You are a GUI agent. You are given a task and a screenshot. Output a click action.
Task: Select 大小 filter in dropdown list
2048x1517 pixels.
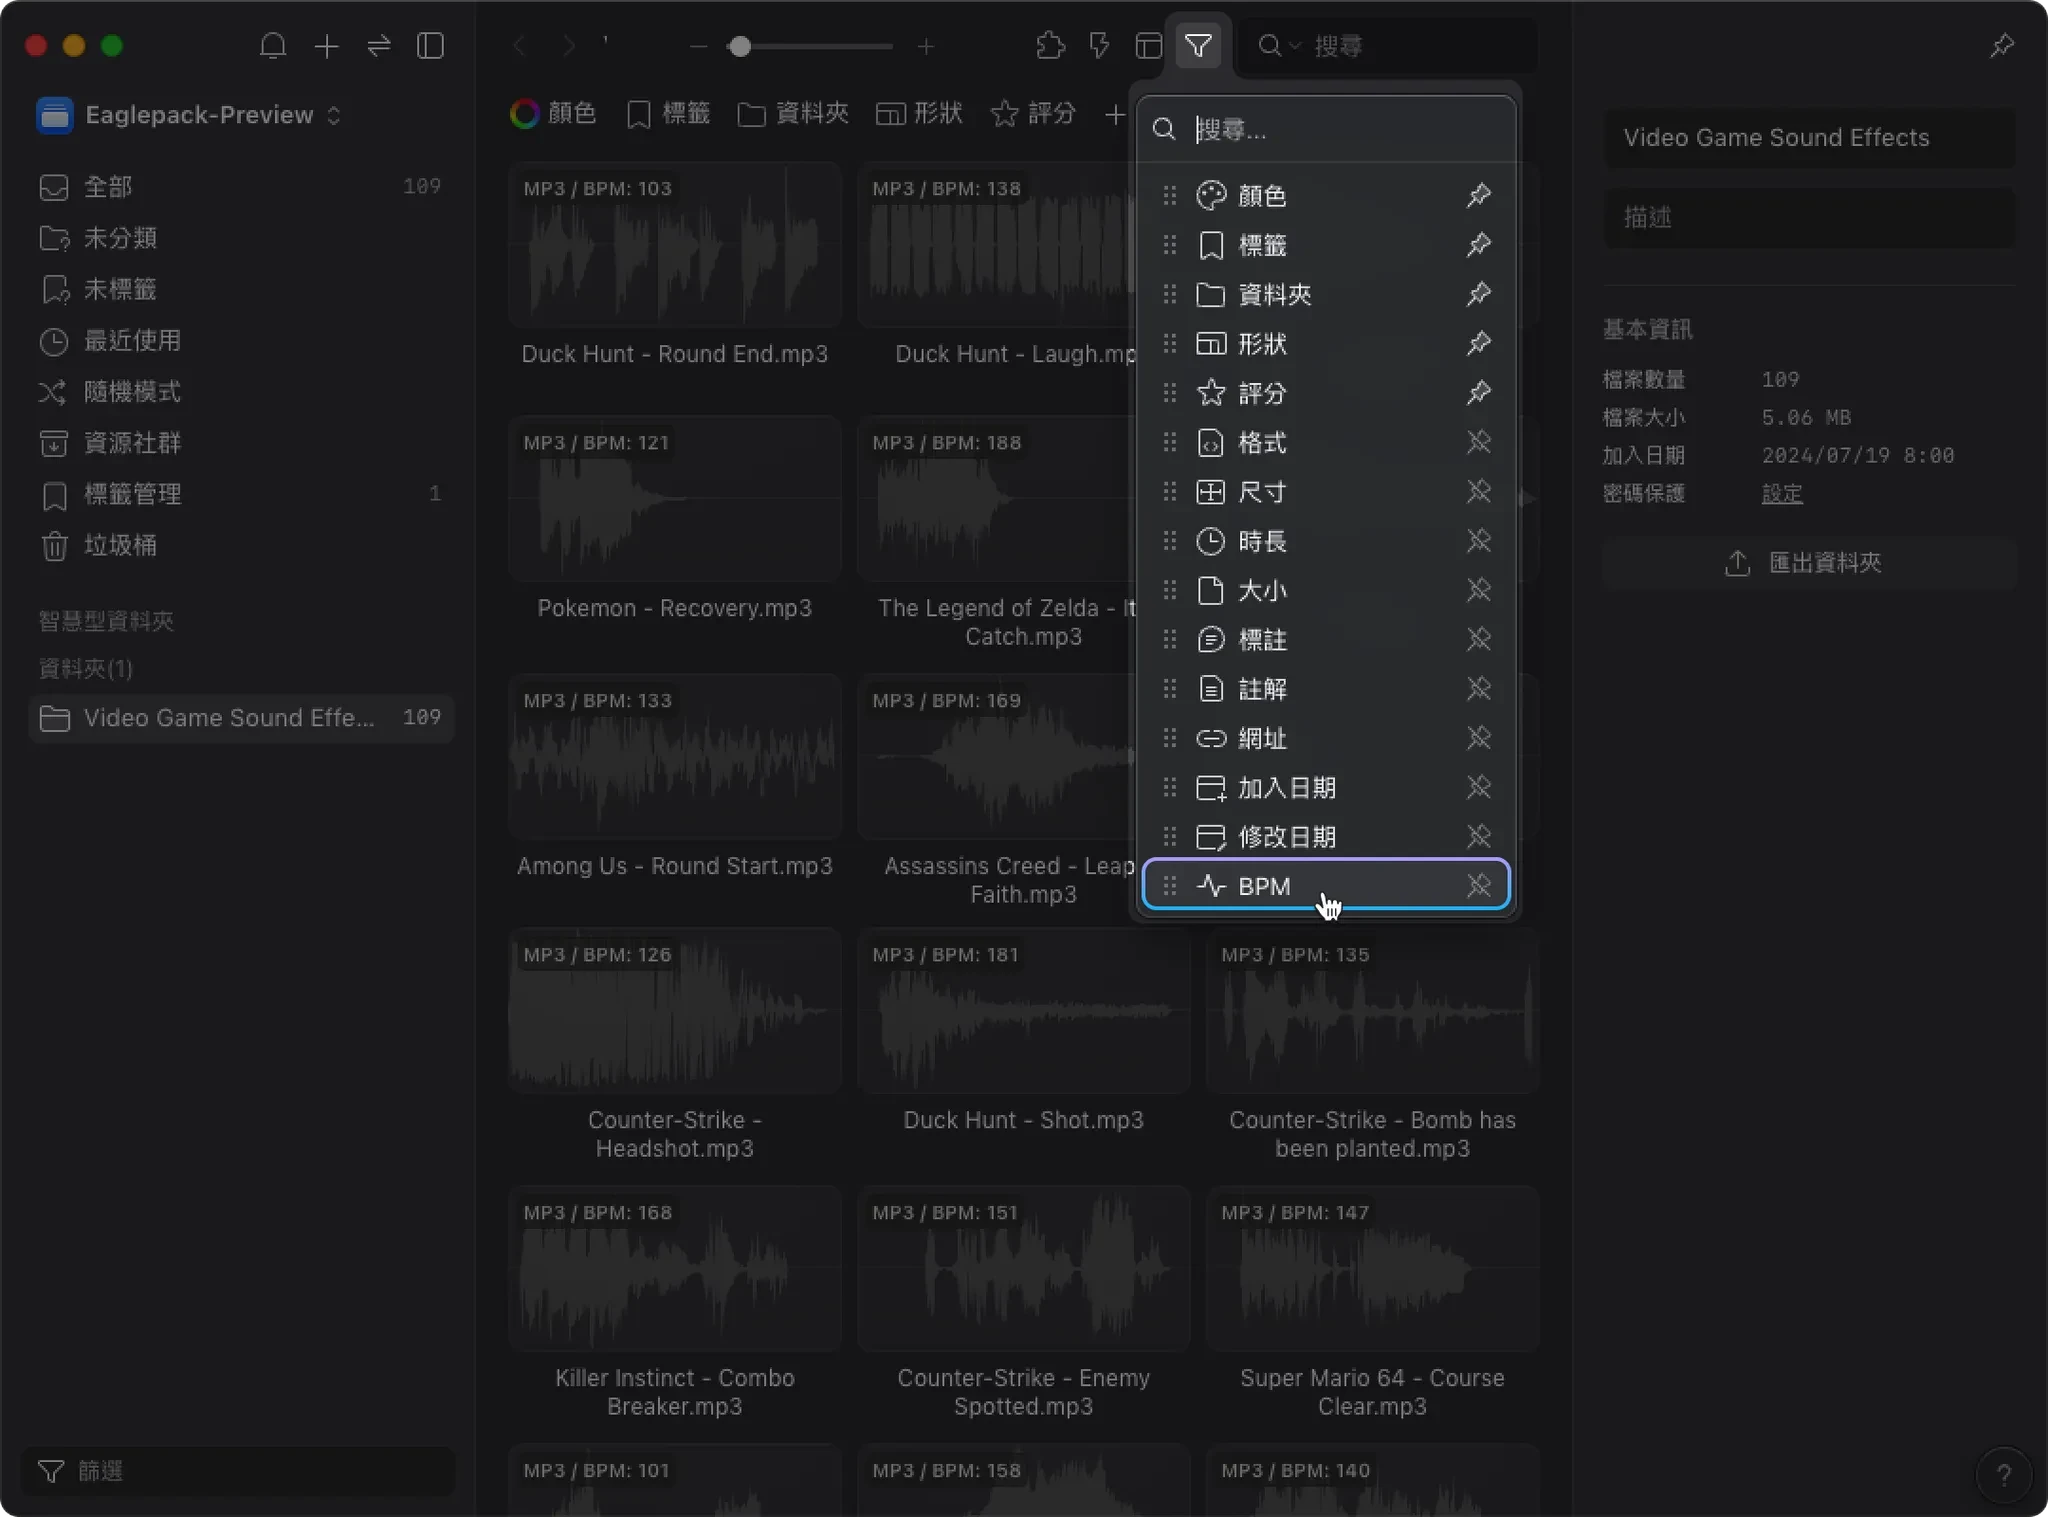point(1326,590)
